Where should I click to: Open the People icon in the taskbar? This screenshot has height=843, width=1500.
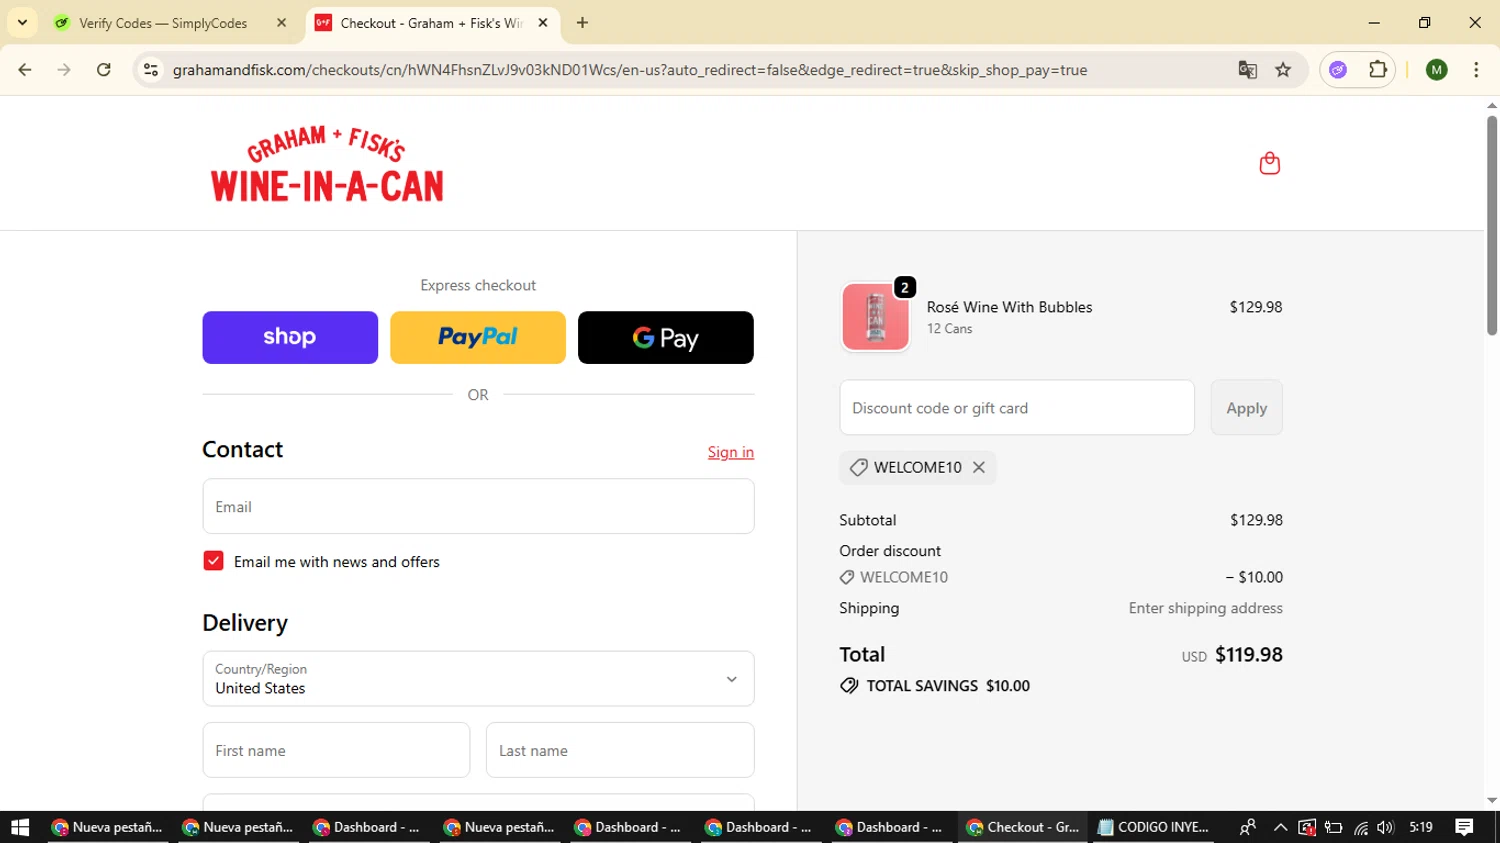click(1247, 827)
